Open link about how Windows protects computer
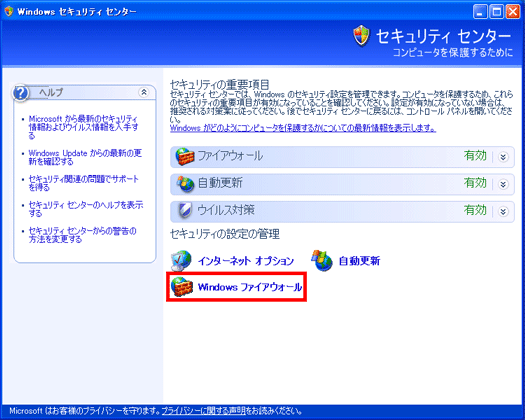This screenshot has height=420, width=525. click(x=303, y=128)
